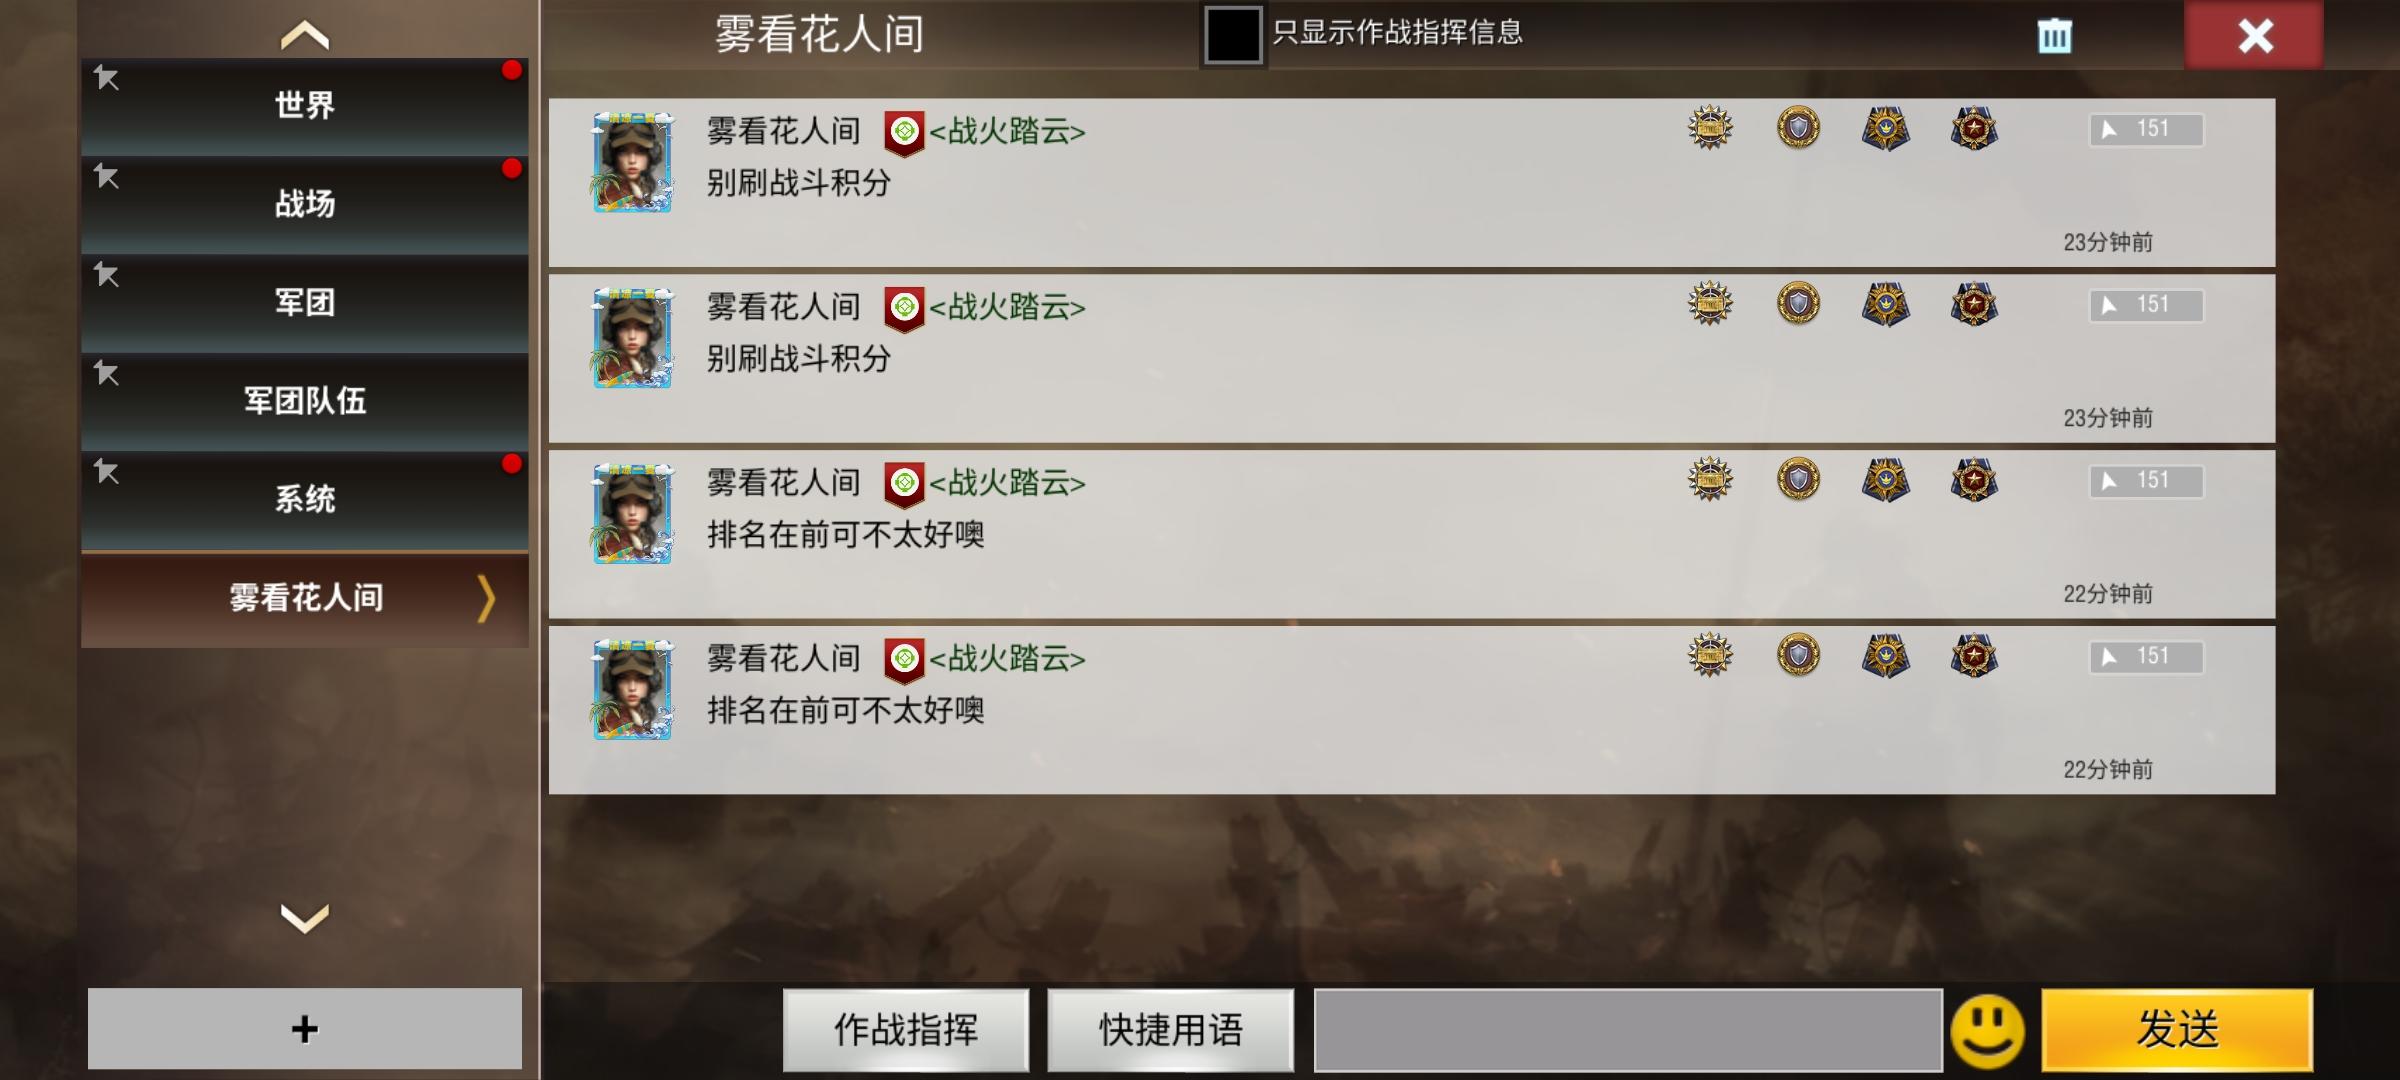2400x1080 pixels.
Task: Click the pin icon on 世界 channel
Action: (107, 78)
